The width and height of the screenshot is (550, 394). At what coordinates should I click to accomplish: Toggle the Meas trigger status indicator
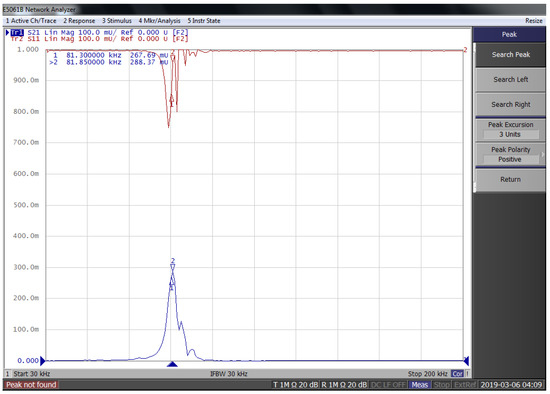pyautogui.click(x=420, y=385)
